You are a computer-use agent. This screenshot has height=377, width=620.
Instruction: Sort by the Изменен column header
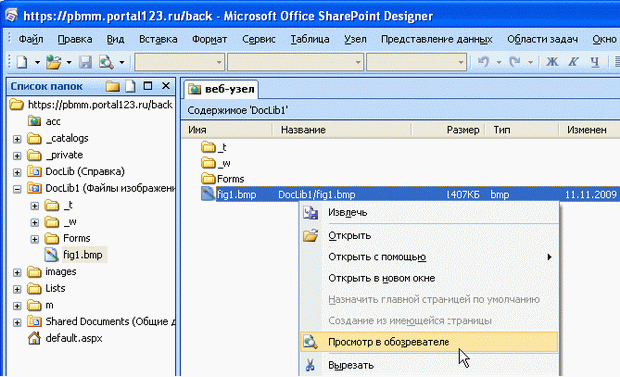click(x=590, y=130)
